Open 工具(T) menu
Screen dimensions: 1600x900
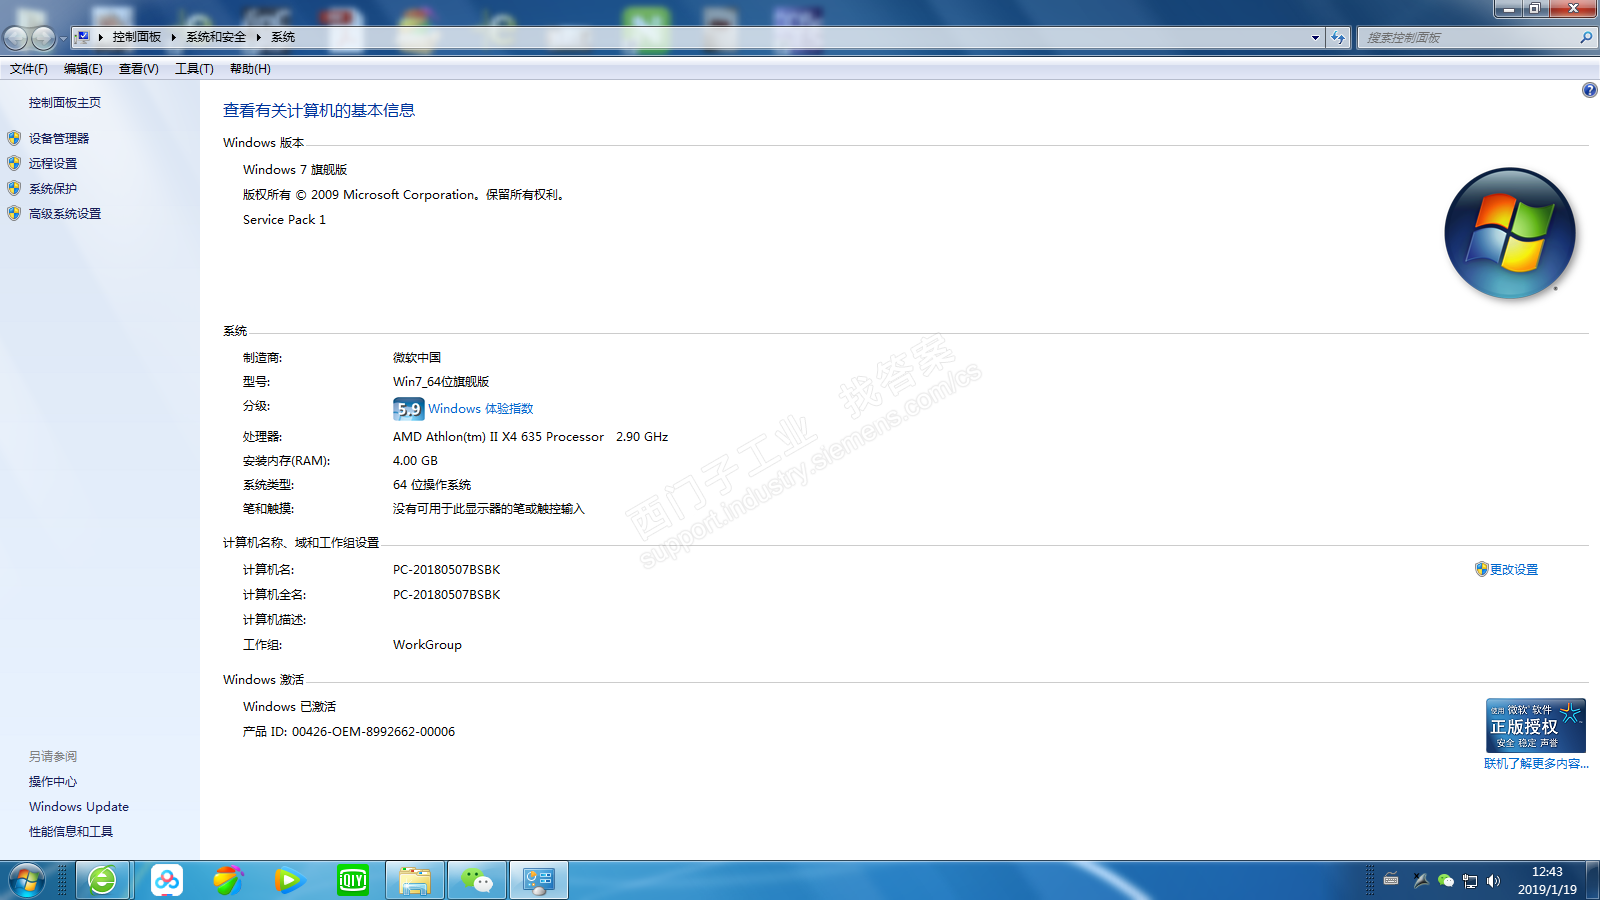click(194, 69)
